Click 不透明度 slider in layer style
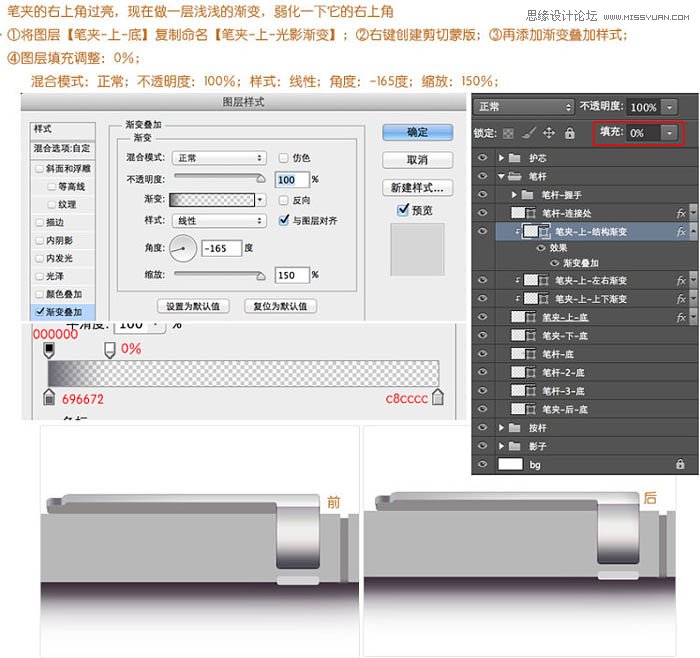This screenshot has width=700, height=658. click(220, 177)
